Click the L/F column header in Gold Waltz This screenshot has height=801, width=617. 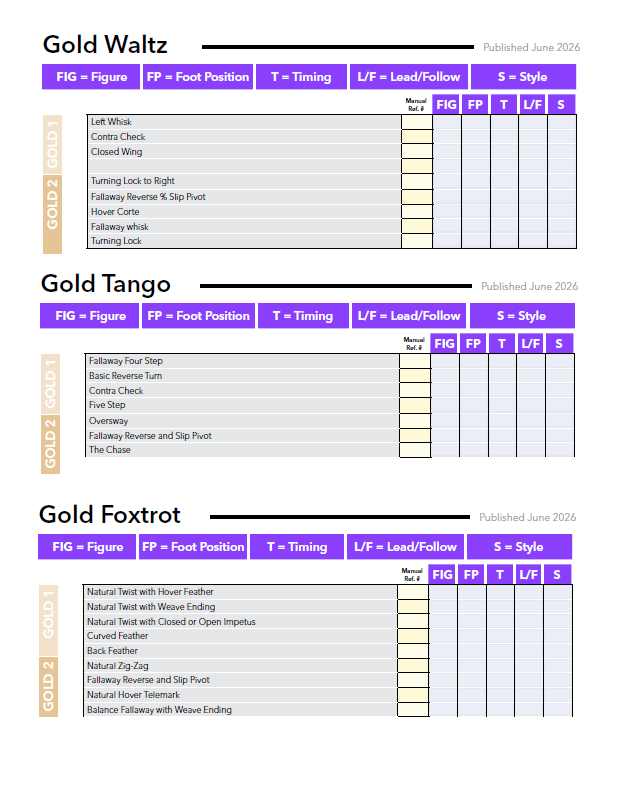click(533, 105)
